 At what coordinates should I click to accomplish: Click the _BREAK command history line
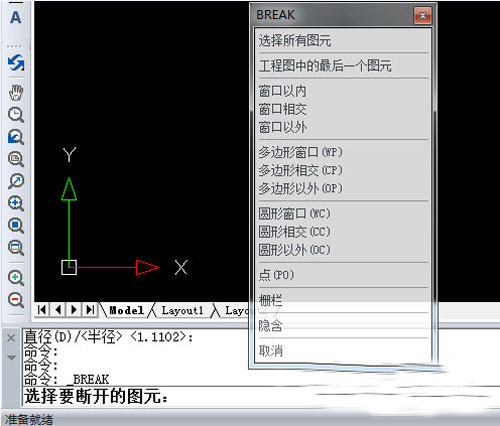[x=66, y=379]
